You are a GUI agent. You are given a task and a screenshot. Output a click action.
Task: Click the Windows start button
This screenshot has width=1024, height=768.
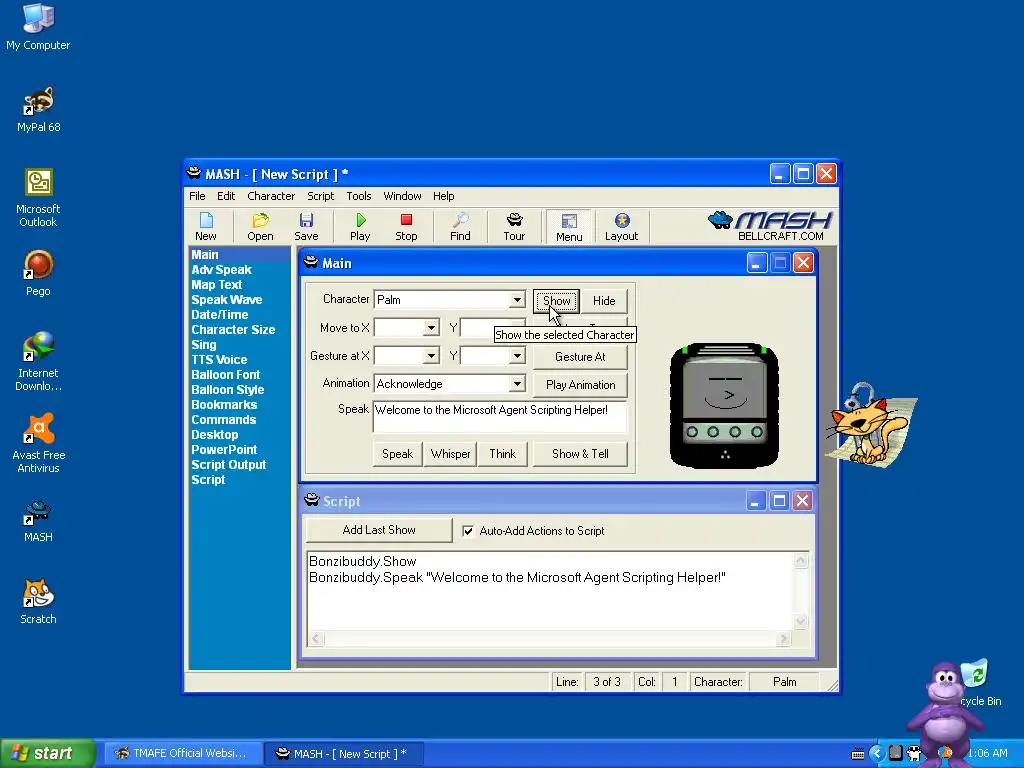48,754
